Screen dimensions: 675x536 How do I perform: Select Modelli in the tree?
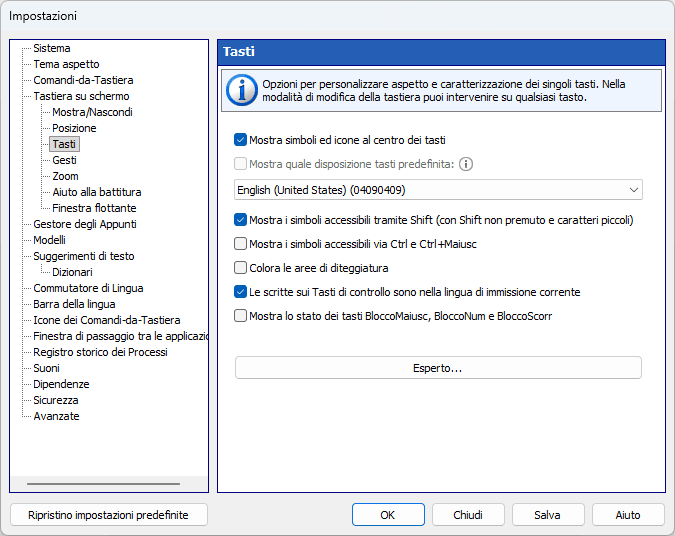50,240
